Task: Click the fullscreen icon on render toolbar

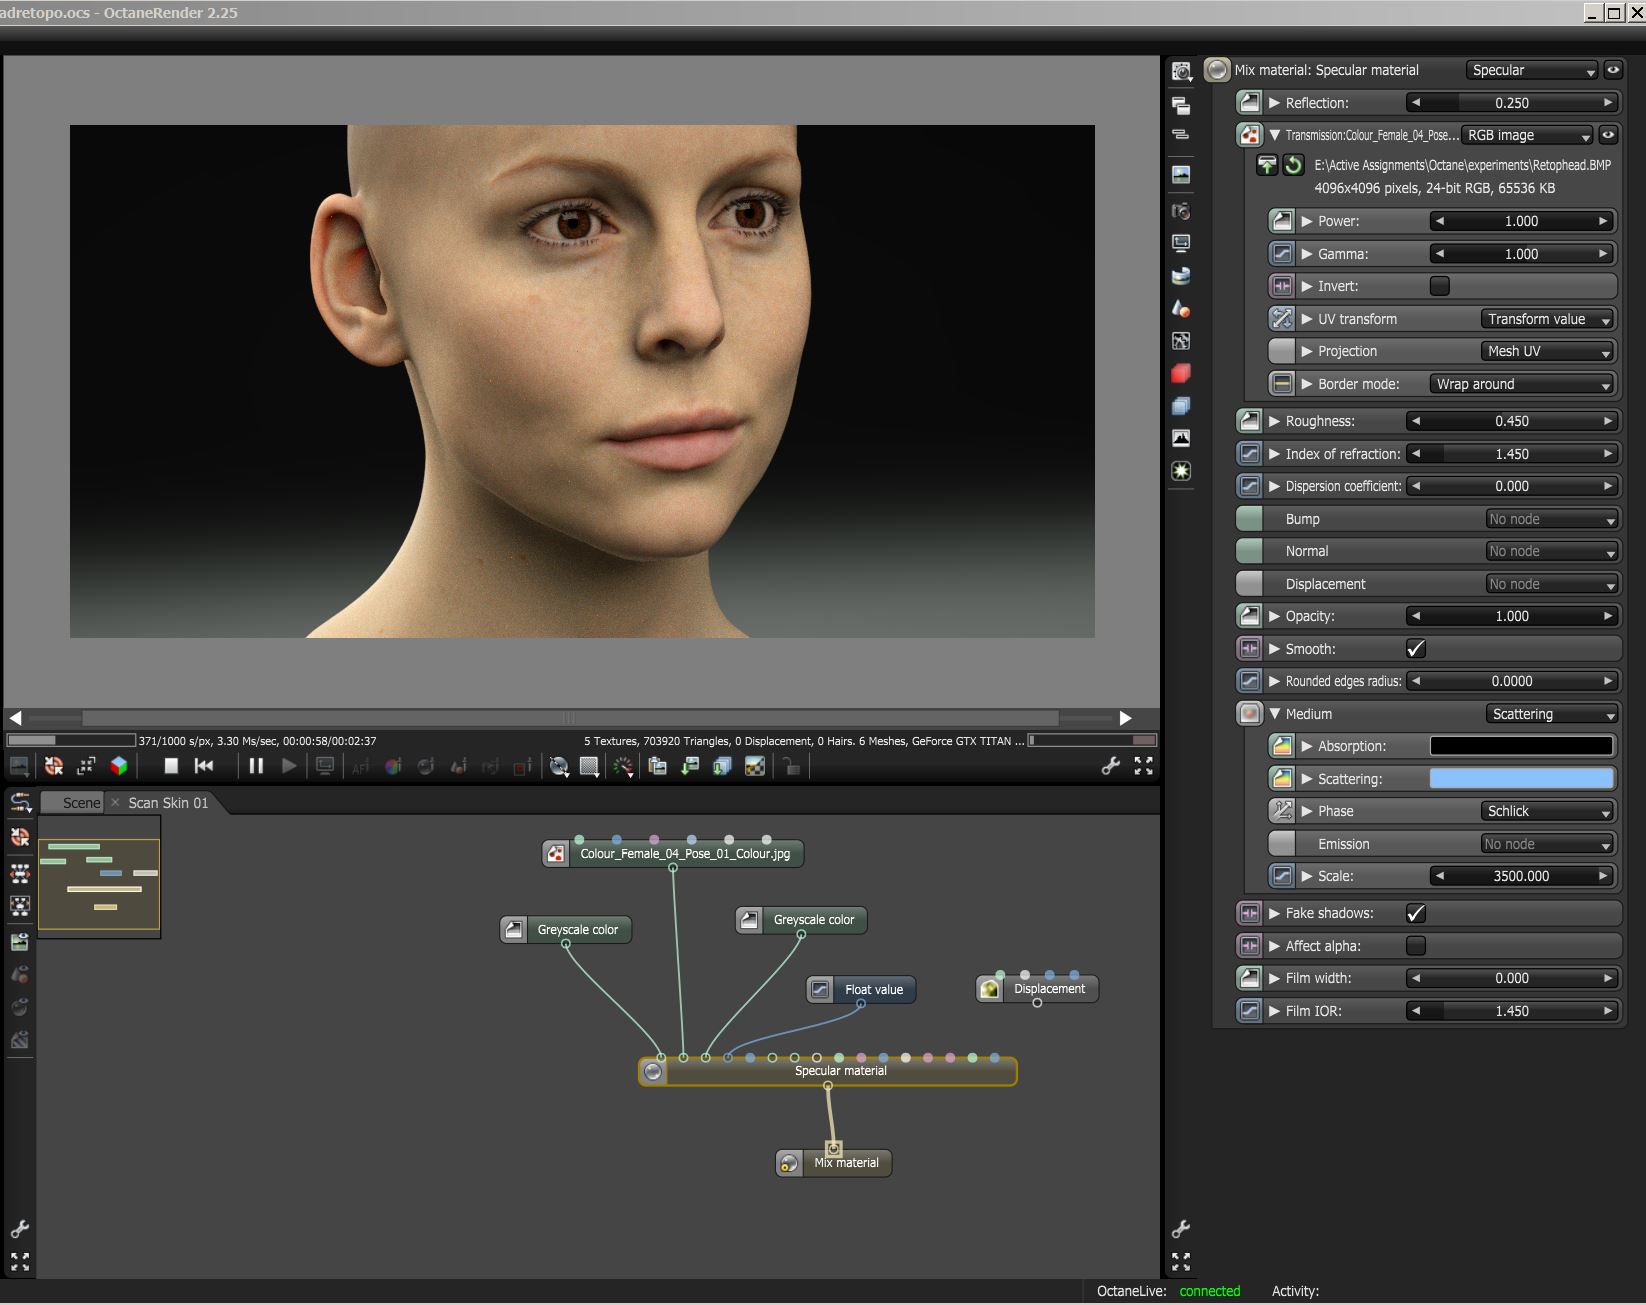Action: (x=1143, y=766)
